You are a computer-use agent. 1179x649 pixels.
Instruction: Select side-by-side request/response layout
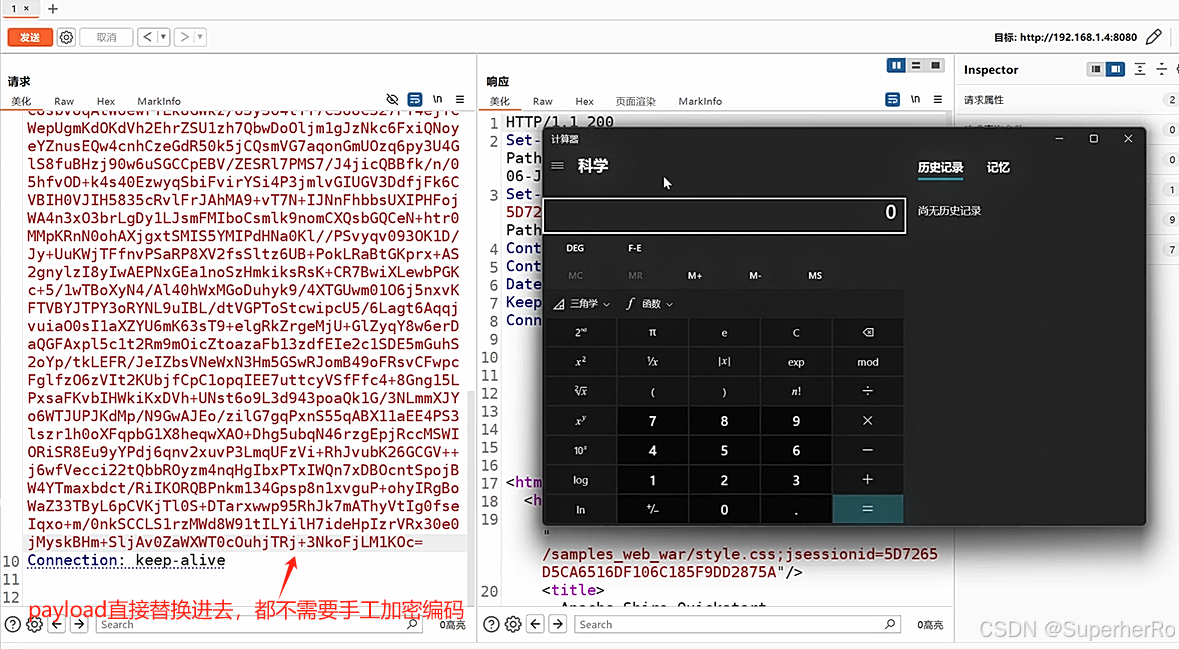896,66
